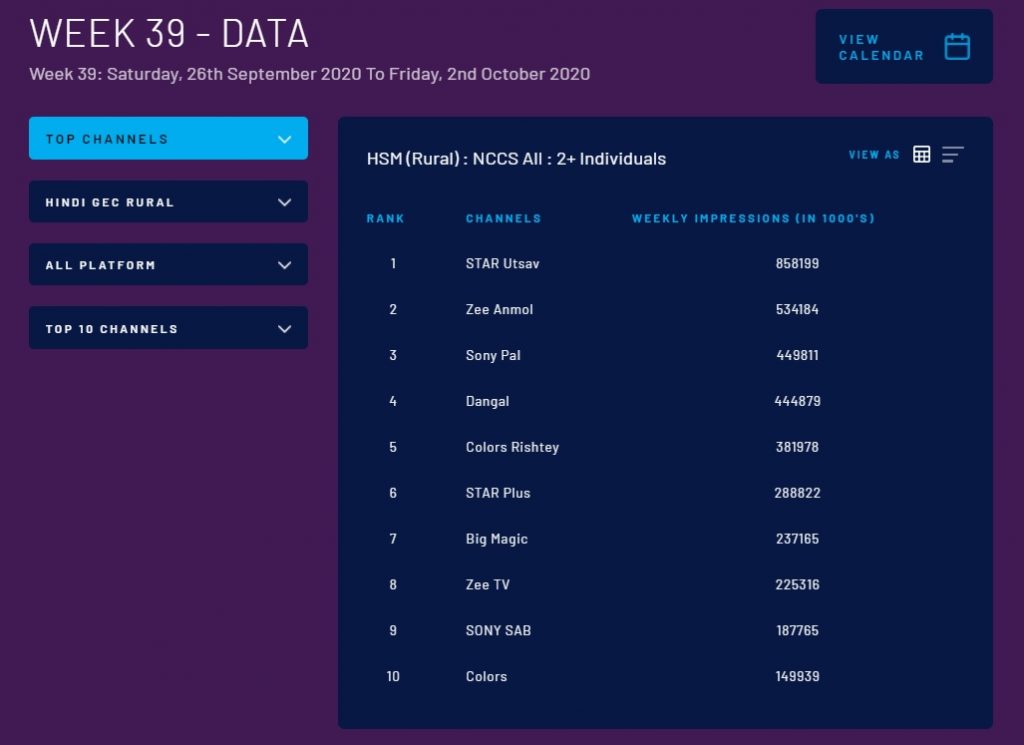Select the Zee Anmol channel name
Viewport: 1024px width, 745px height.
(x=499, y=310)
